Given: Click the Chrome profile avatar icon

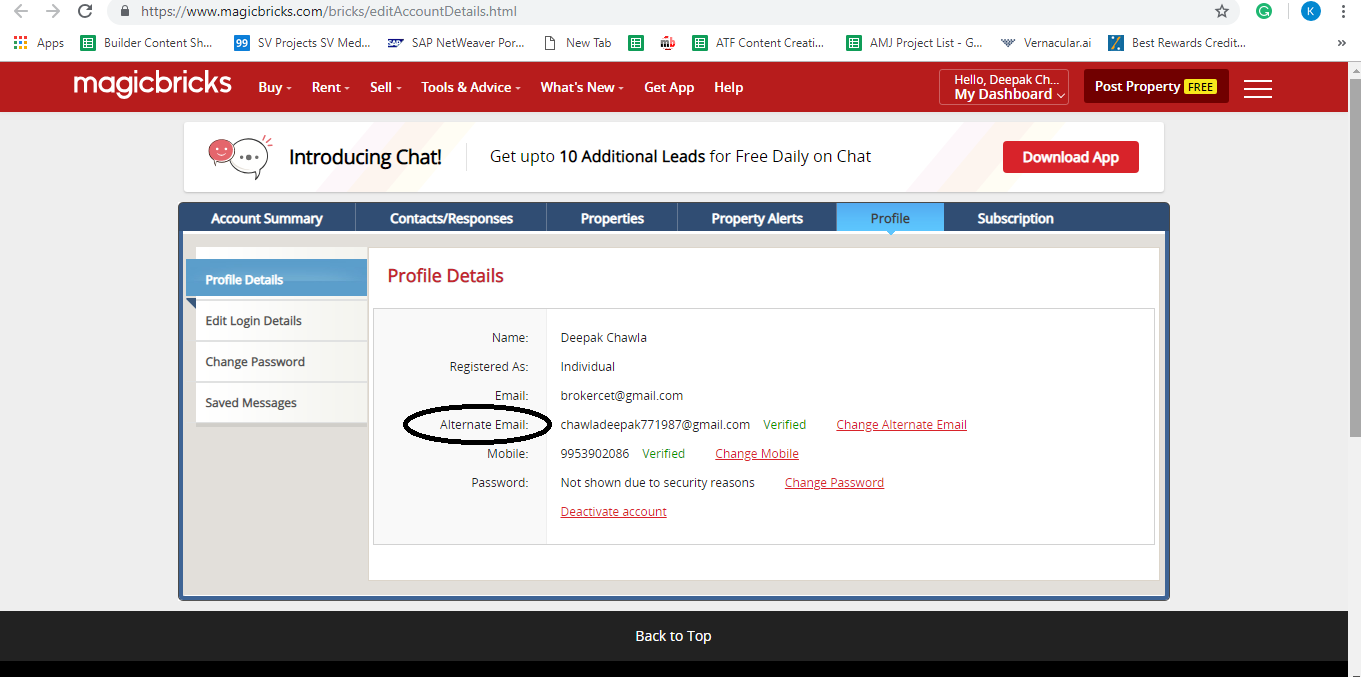Looking at the screenshot, I should [x=1310, y=12].
